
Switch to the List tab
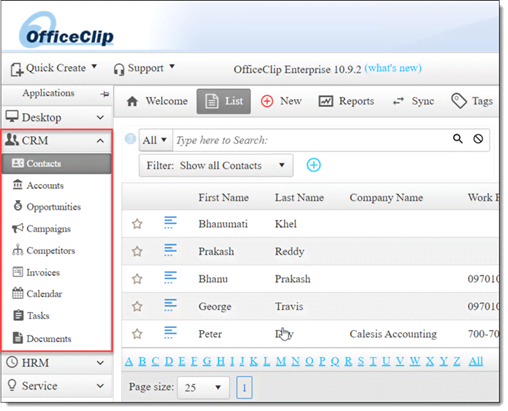(x=224, y=101)
